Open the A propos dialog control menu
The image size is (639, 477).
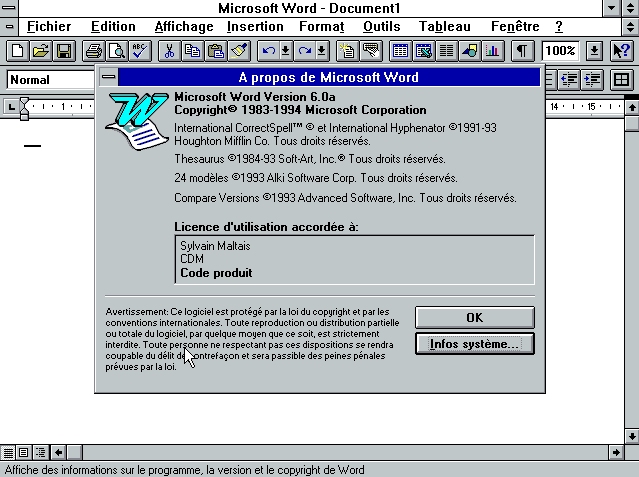pos(108,77)
